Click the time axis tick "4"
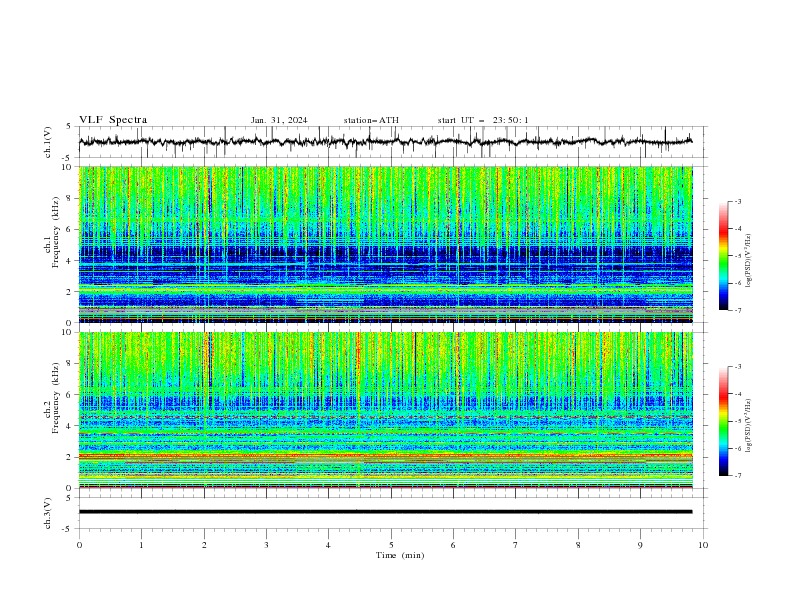The image size is (792, 612). 329,545
